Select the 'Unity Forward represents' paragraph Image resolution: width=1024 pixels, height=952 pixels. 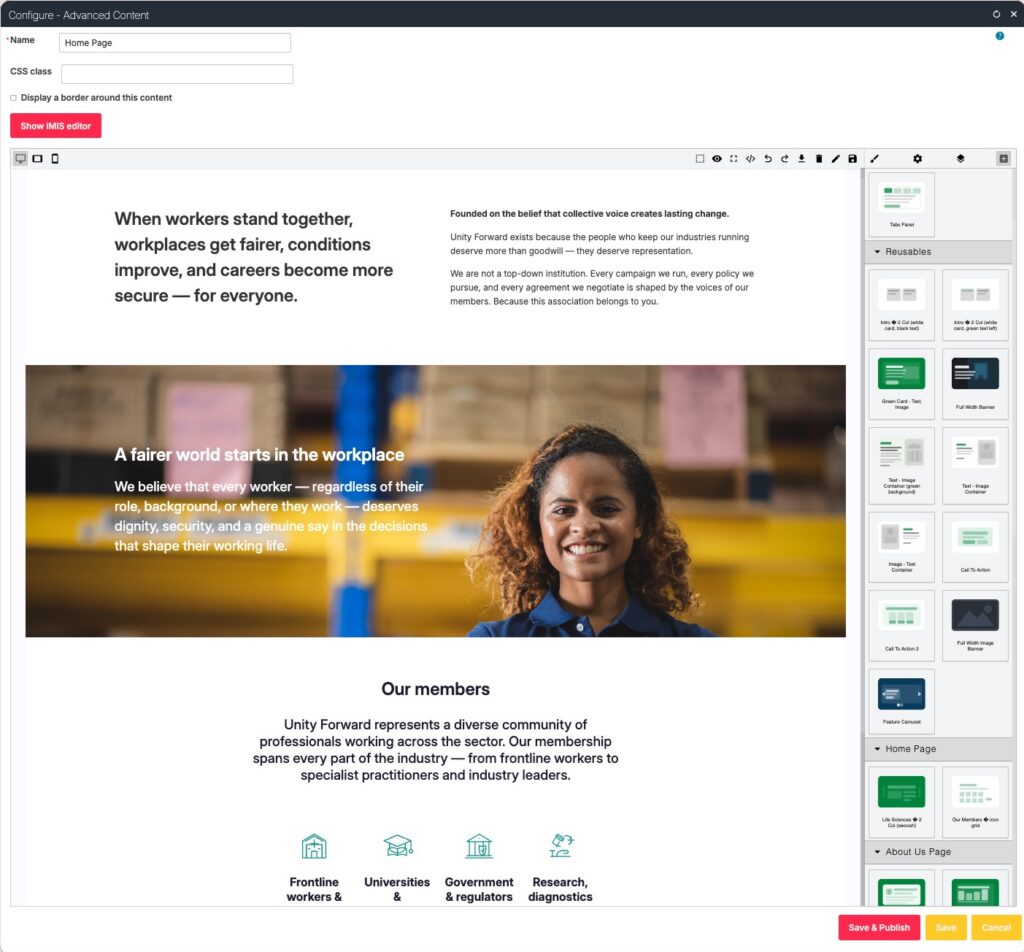pyautogui.click(x=436, y=750)
